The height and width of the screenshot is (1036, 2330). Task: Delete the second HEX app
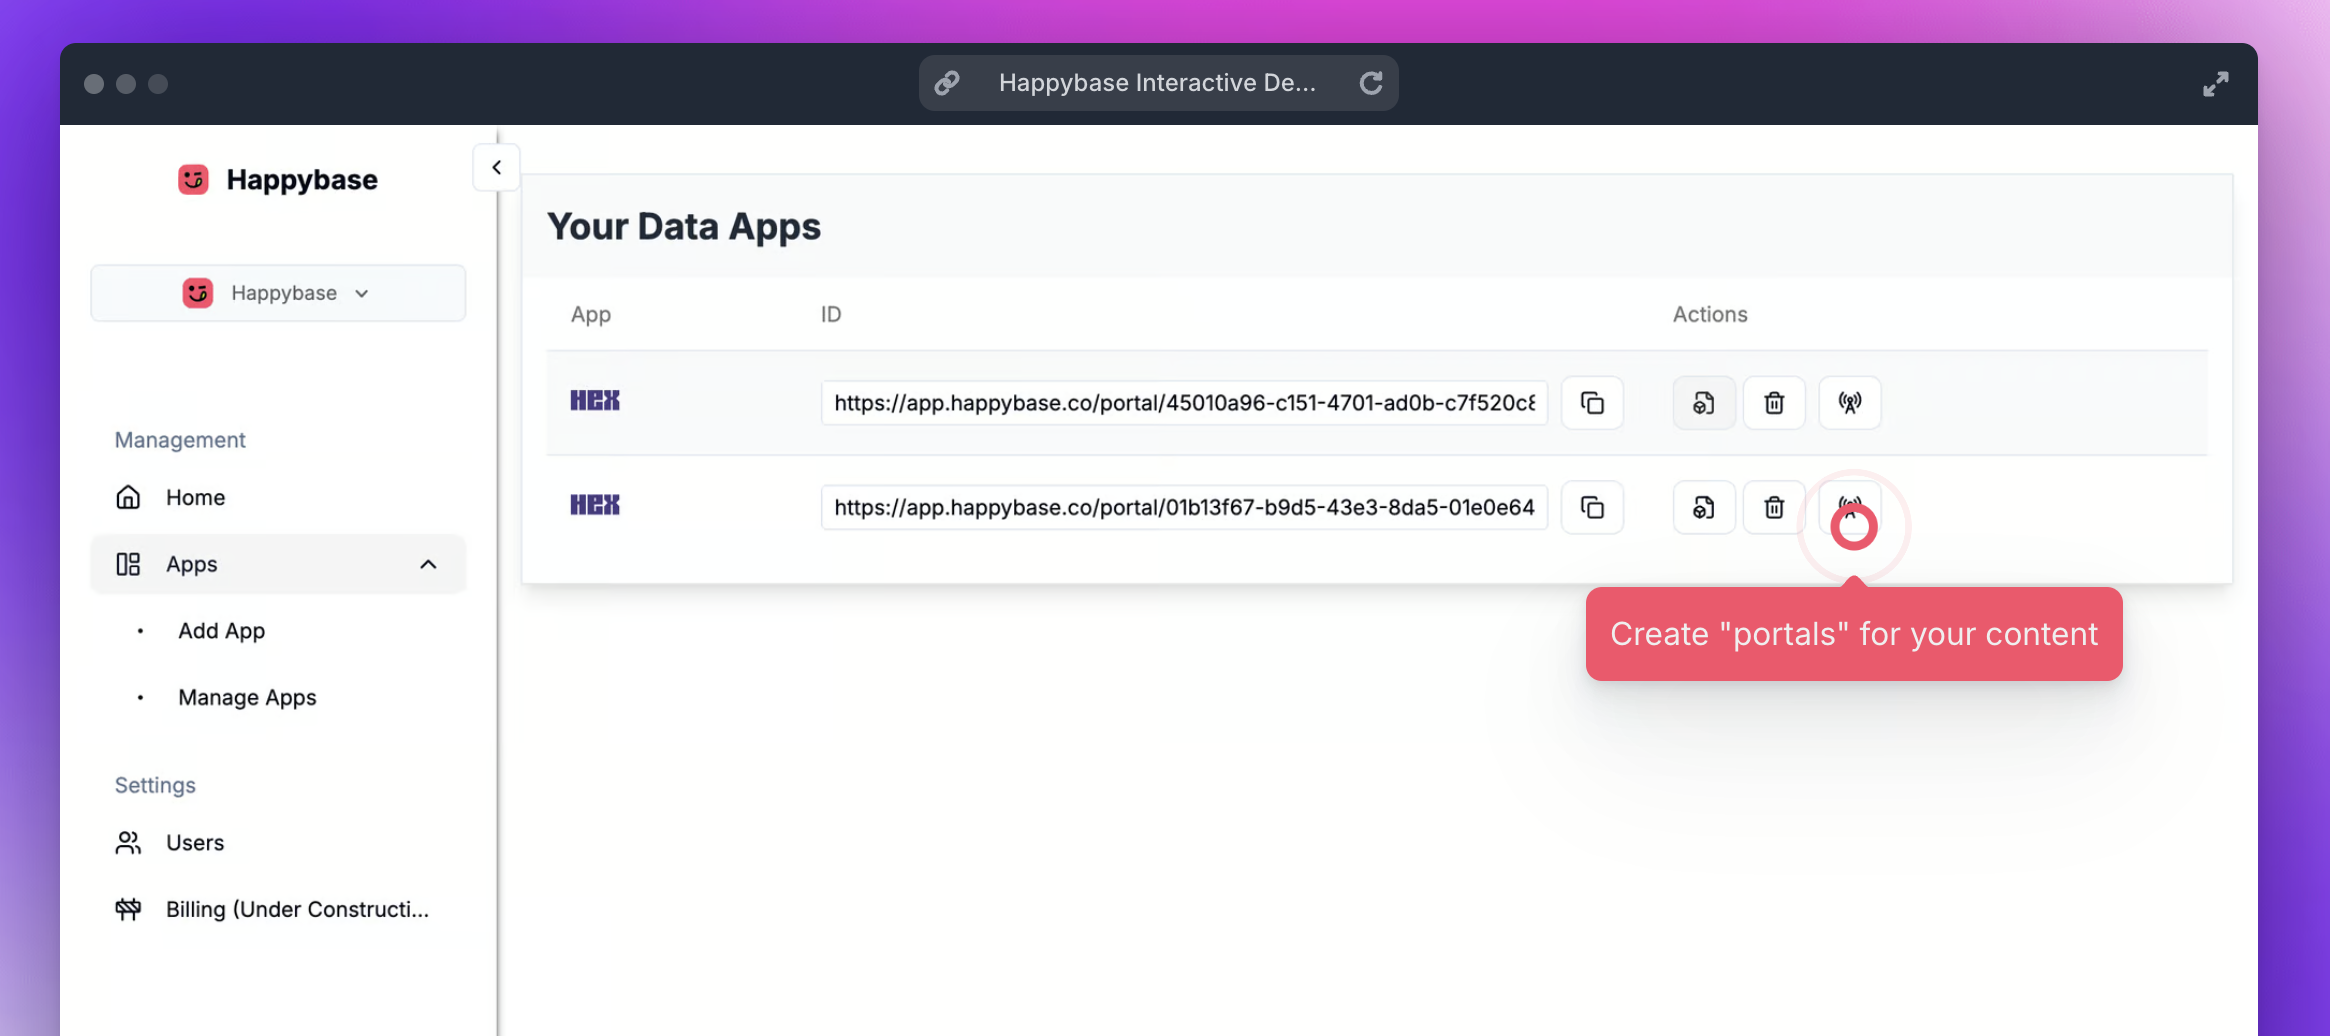point(1774,508)
